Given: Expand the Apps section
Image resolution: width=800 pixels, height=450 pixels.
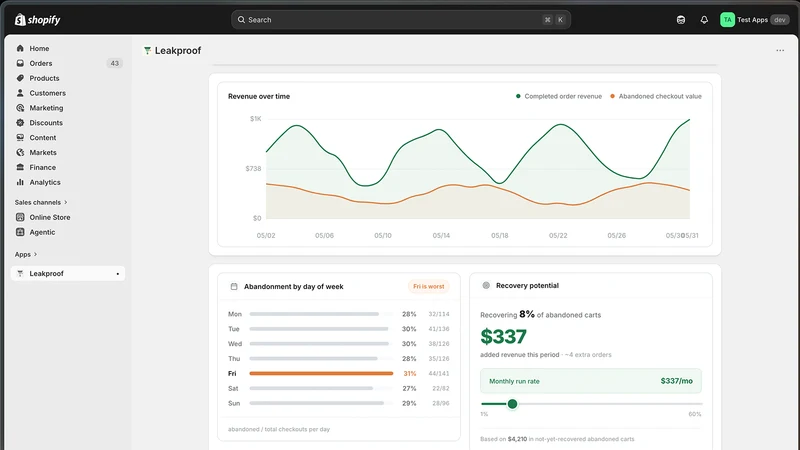Looking at the screenshot, I should coord(26,254).
